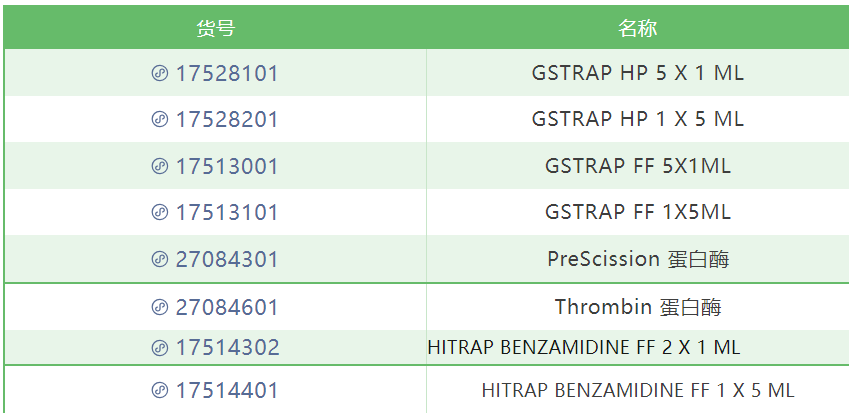Select the GSTRAP FF 1X5ML name cell
The width and height of the screenshot is (850, 415).
coord(638,212)
